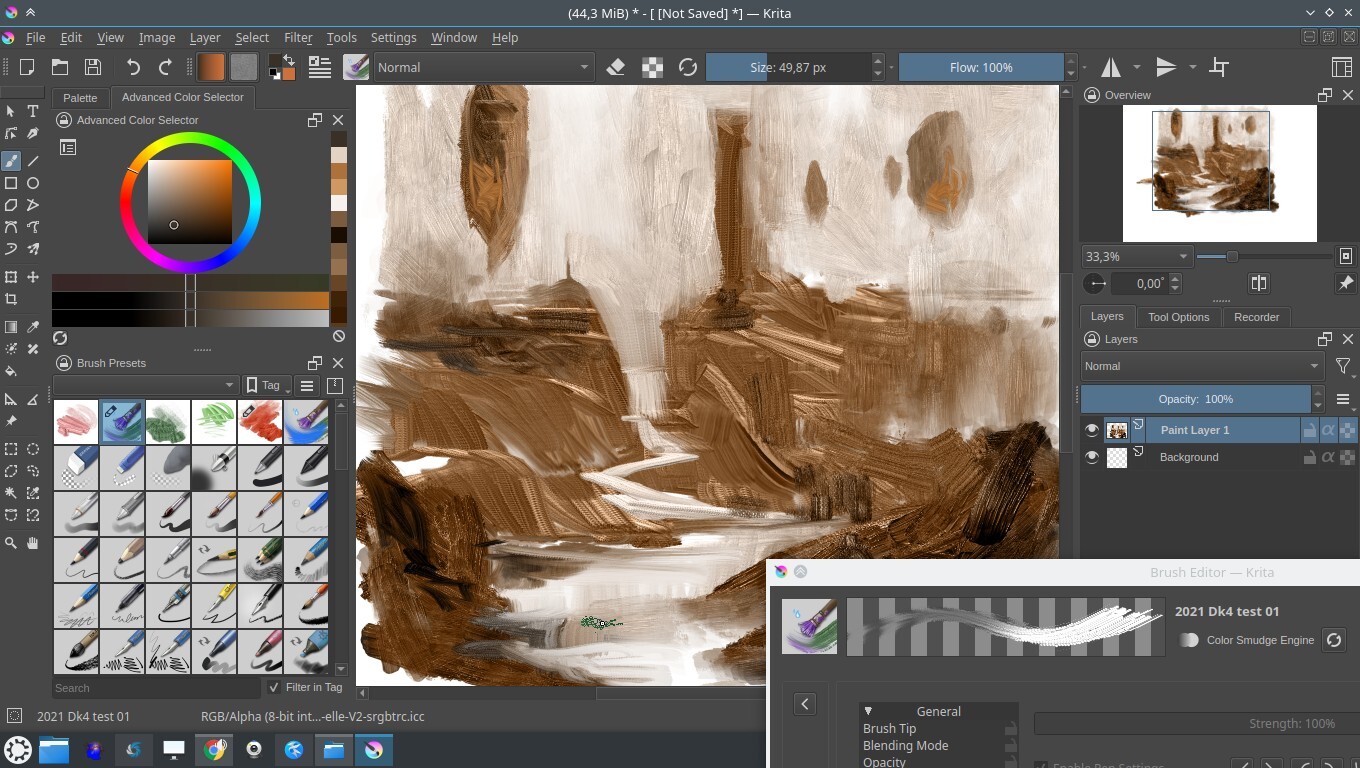Image resolution: width=1360 pixels, height=768 pixels.
Task: Open the layer blending mode dropdown
Action: (x=1202, y=366)
